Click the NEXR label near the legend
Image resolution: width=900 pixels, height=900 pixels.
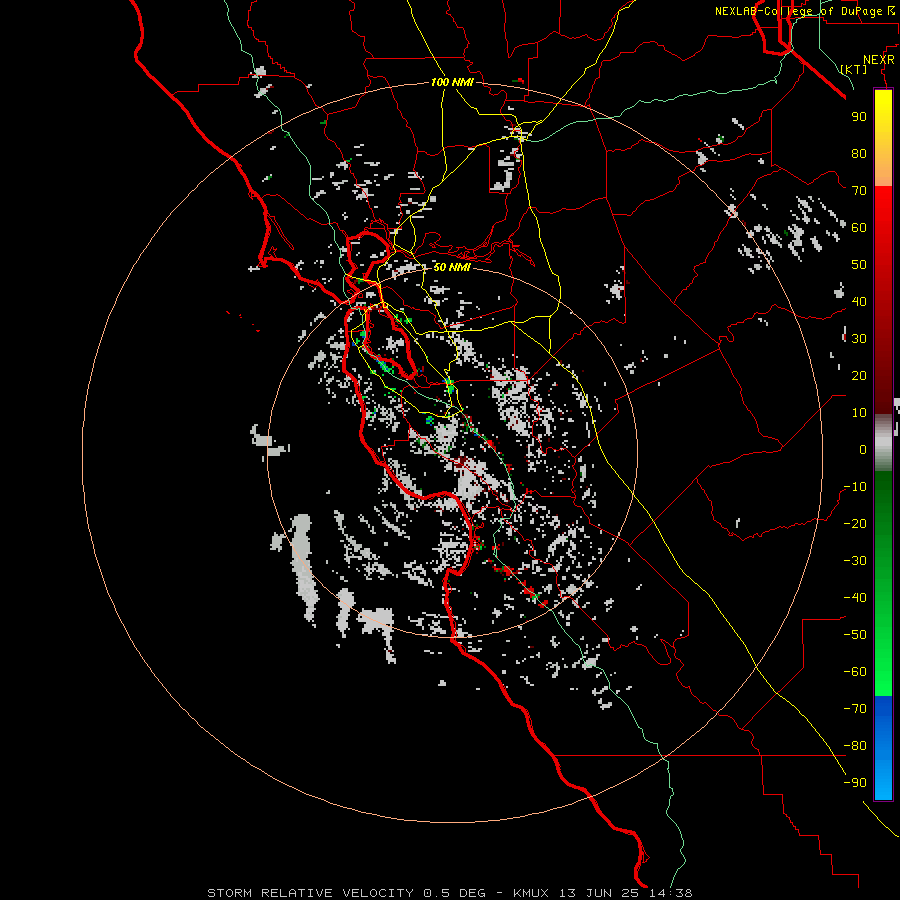click(x=879, y=60)
